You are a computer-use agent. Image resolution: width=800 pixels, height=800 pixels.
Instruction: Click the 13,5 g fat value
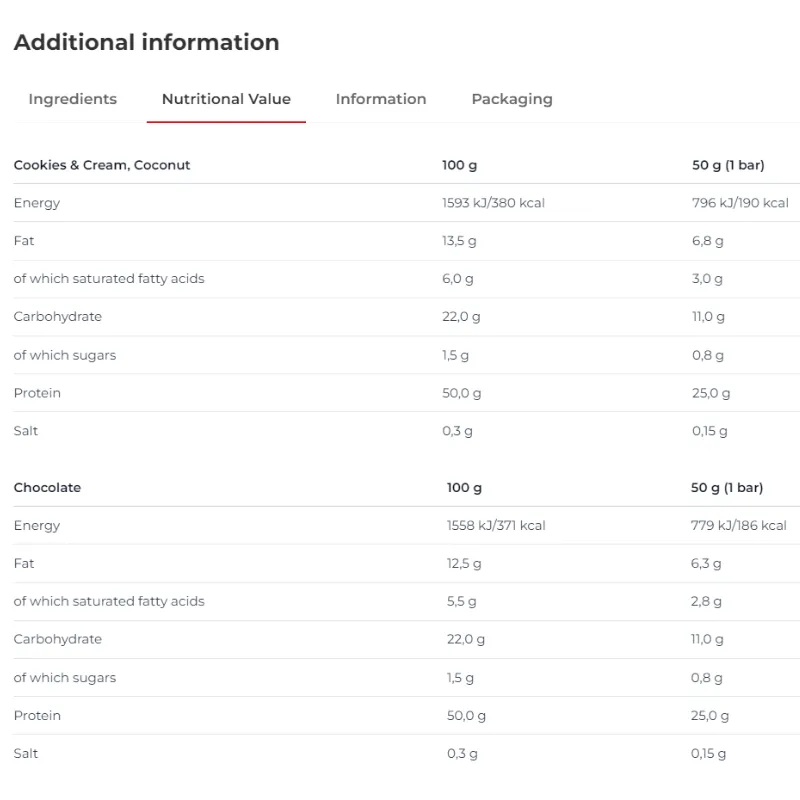(459, 241)
